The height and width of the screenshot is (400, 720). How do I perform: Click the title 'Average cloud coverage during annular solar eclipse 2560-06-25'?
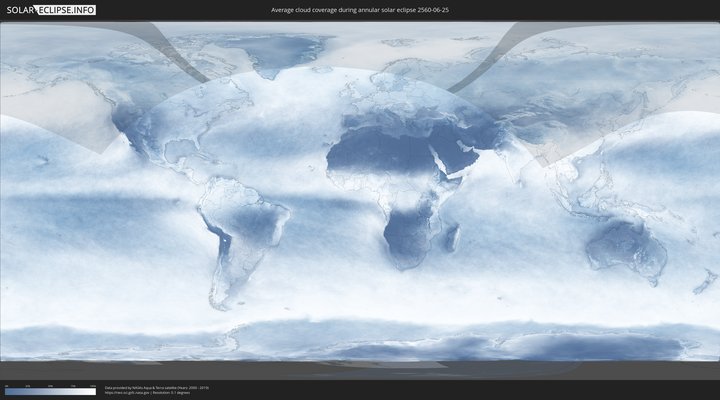pyautogui.click(x=360, y=10)
